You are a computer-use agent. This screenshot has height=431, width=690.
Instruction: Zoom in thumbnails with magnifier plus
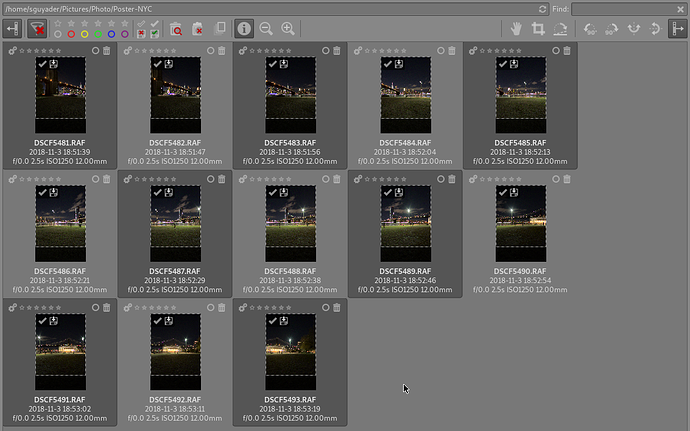pyautogui.click(x=288, y=29)
